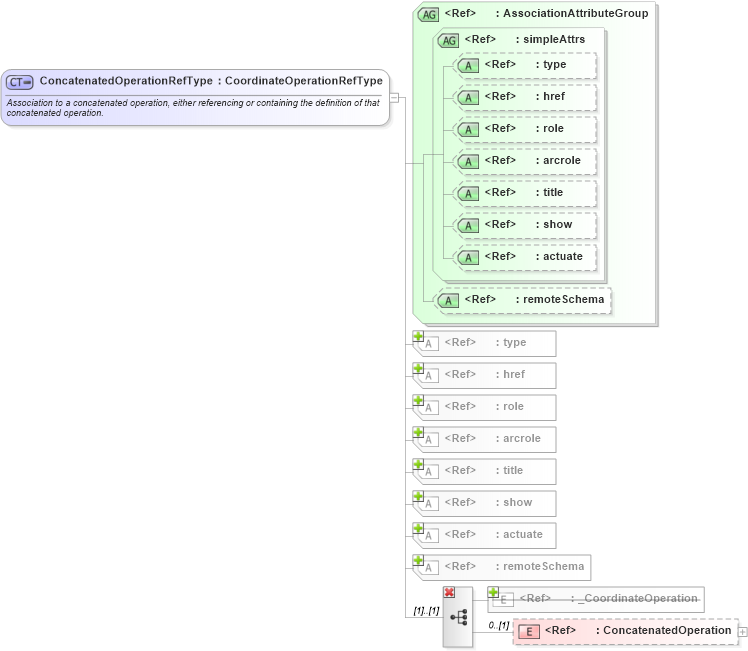Click the A icon of green type attribute
The image size is (748, 651).
click(468, 66)
